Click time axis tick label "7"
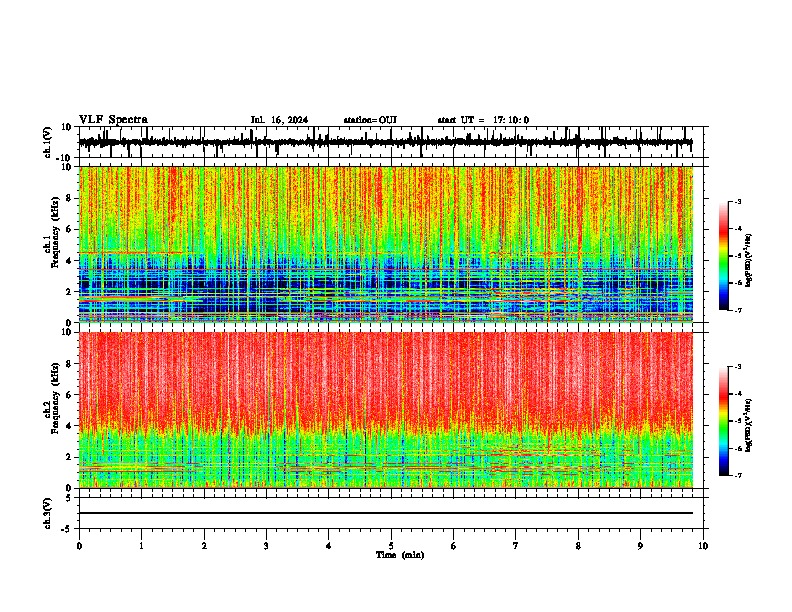792x612 pixels. [516, 546]
